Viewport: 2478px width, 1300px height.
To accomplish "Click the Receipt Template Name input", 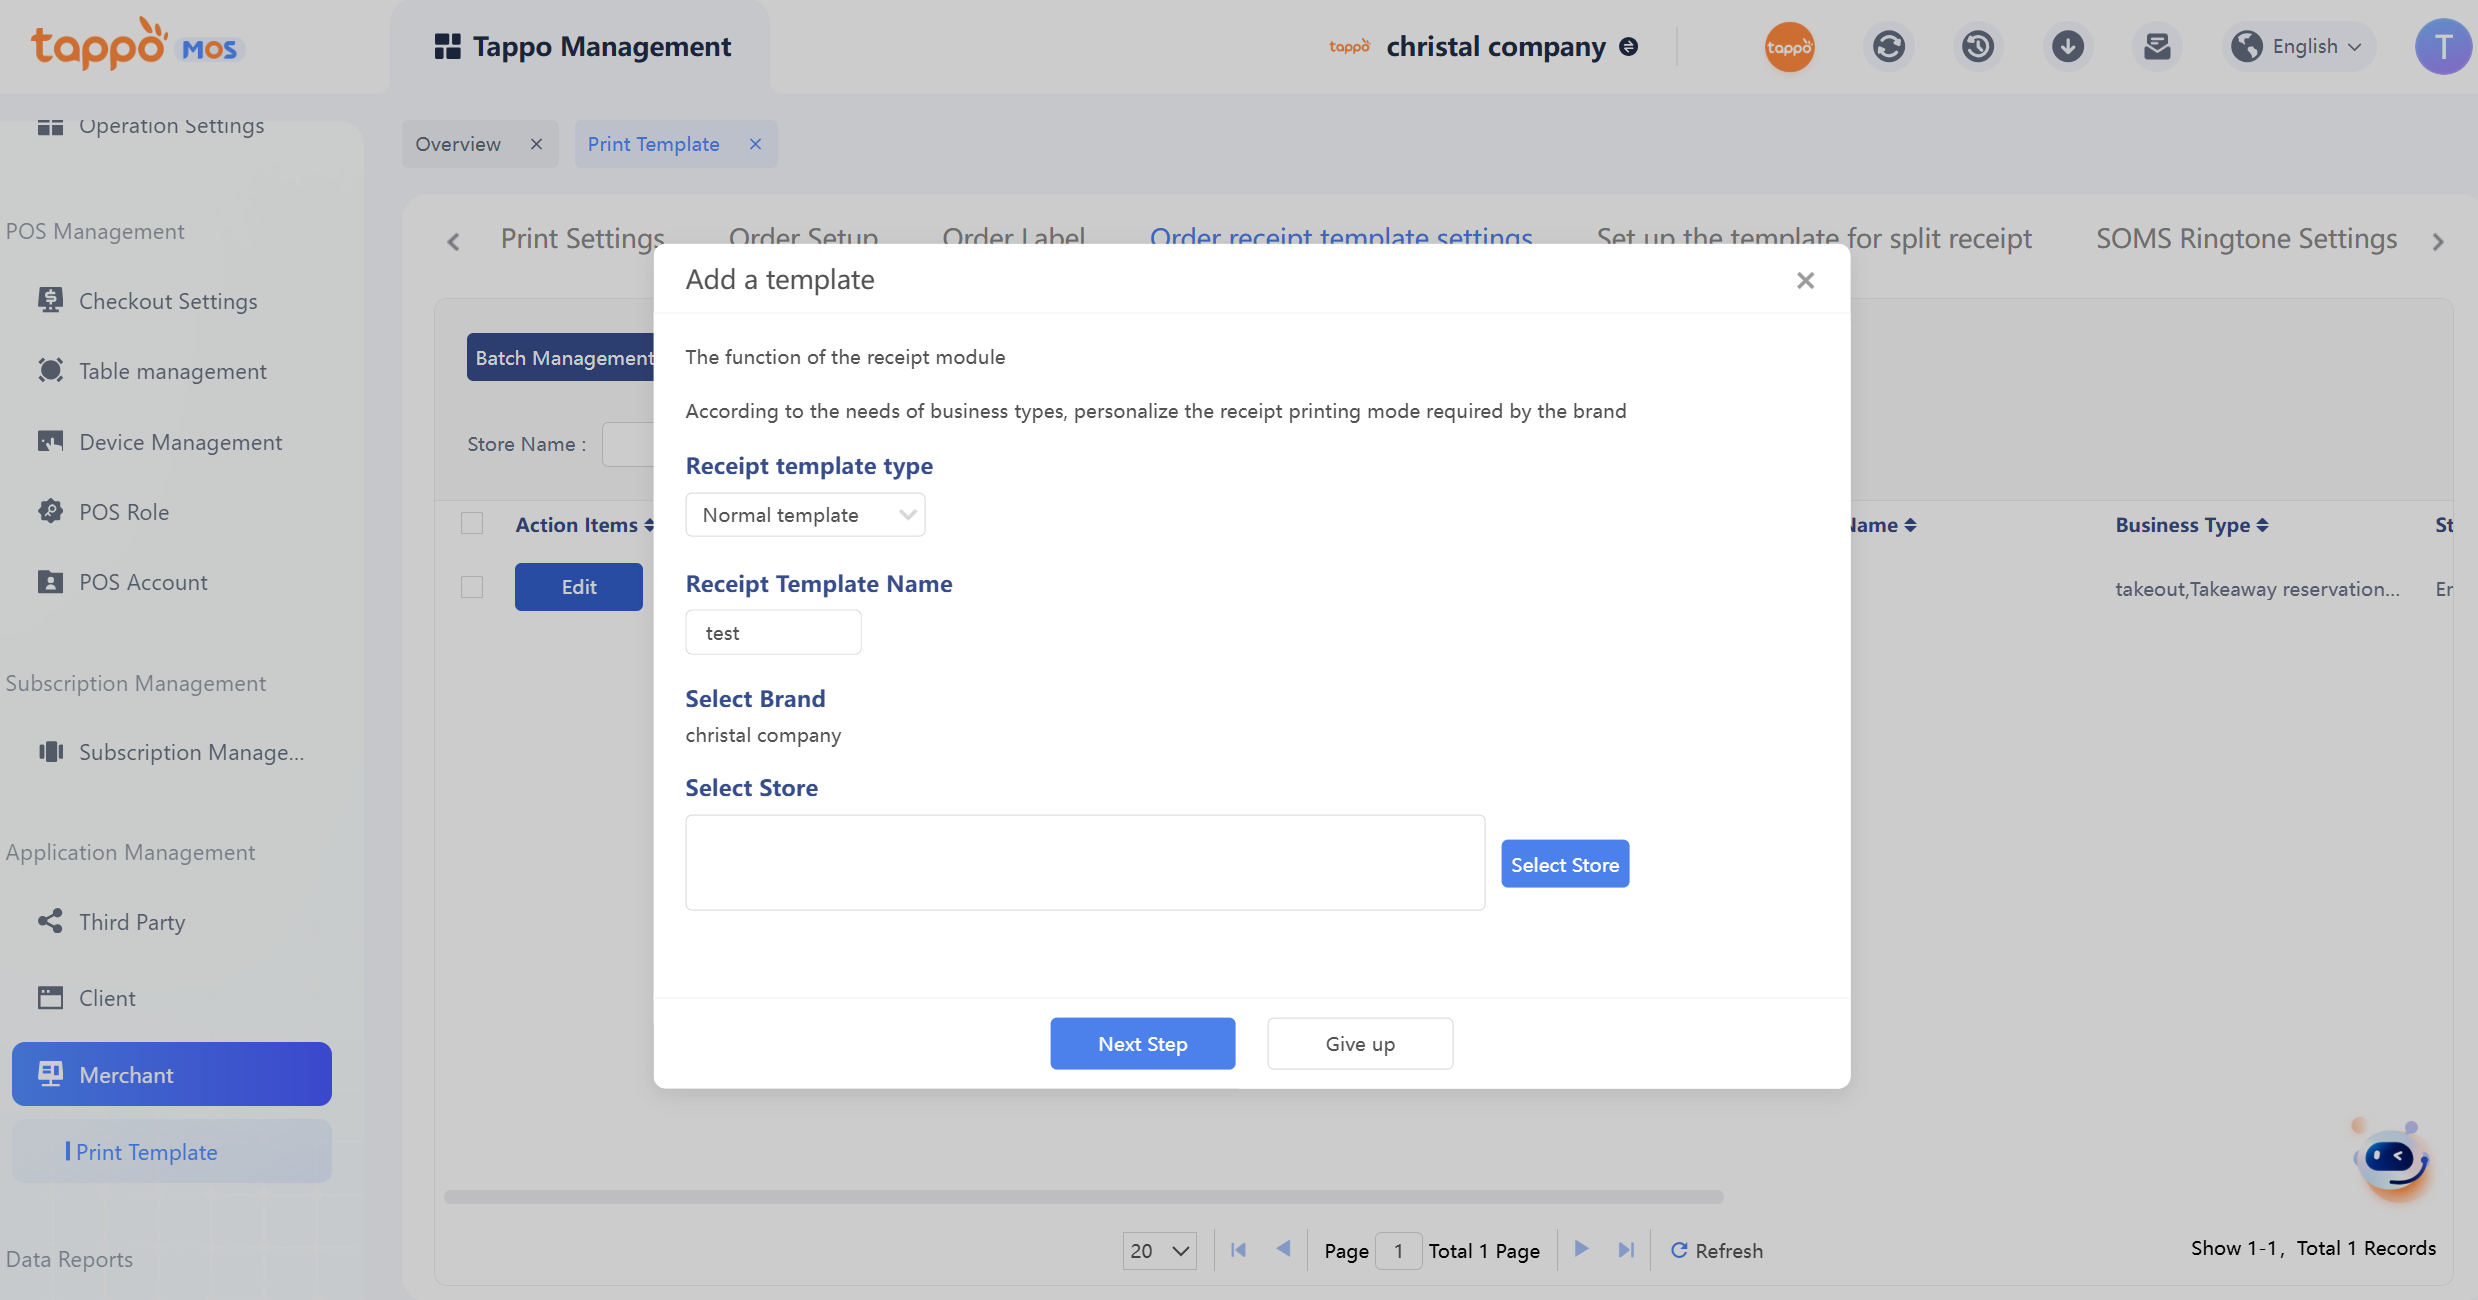I will pyautogui.click(x=773, y=633).
